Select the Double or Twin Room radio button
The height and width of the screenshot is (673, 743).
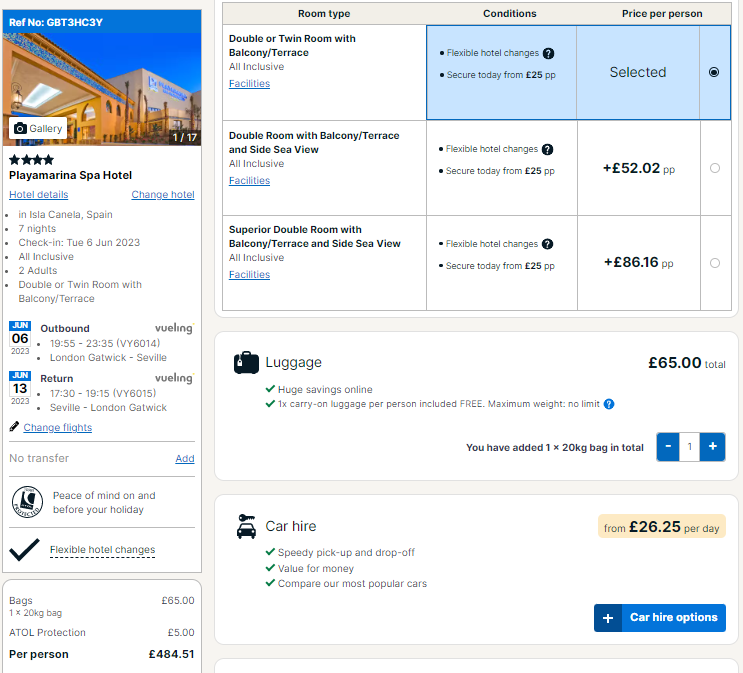click(714, 72)
